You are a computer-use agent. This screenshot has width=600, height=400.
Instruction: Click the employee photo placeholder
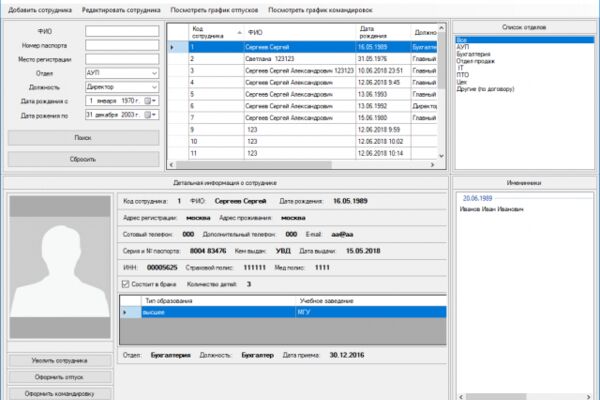click(x=60, y=267)
